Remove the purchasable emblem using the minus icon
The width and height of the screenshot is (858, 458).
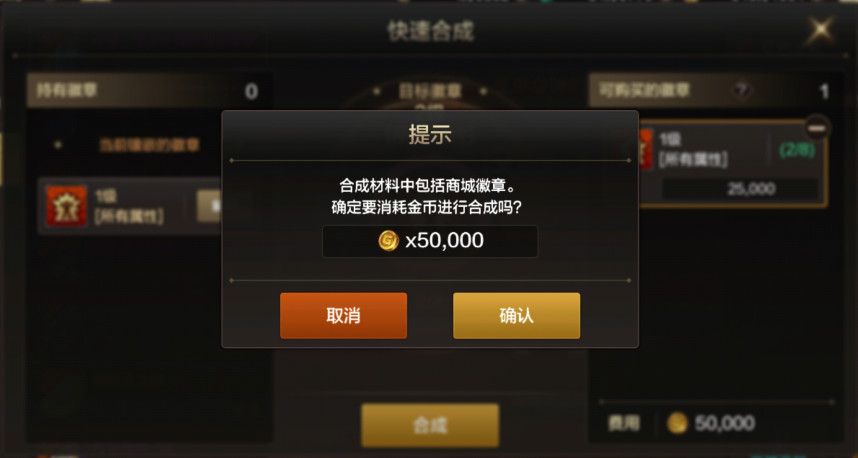coord(818,128)
